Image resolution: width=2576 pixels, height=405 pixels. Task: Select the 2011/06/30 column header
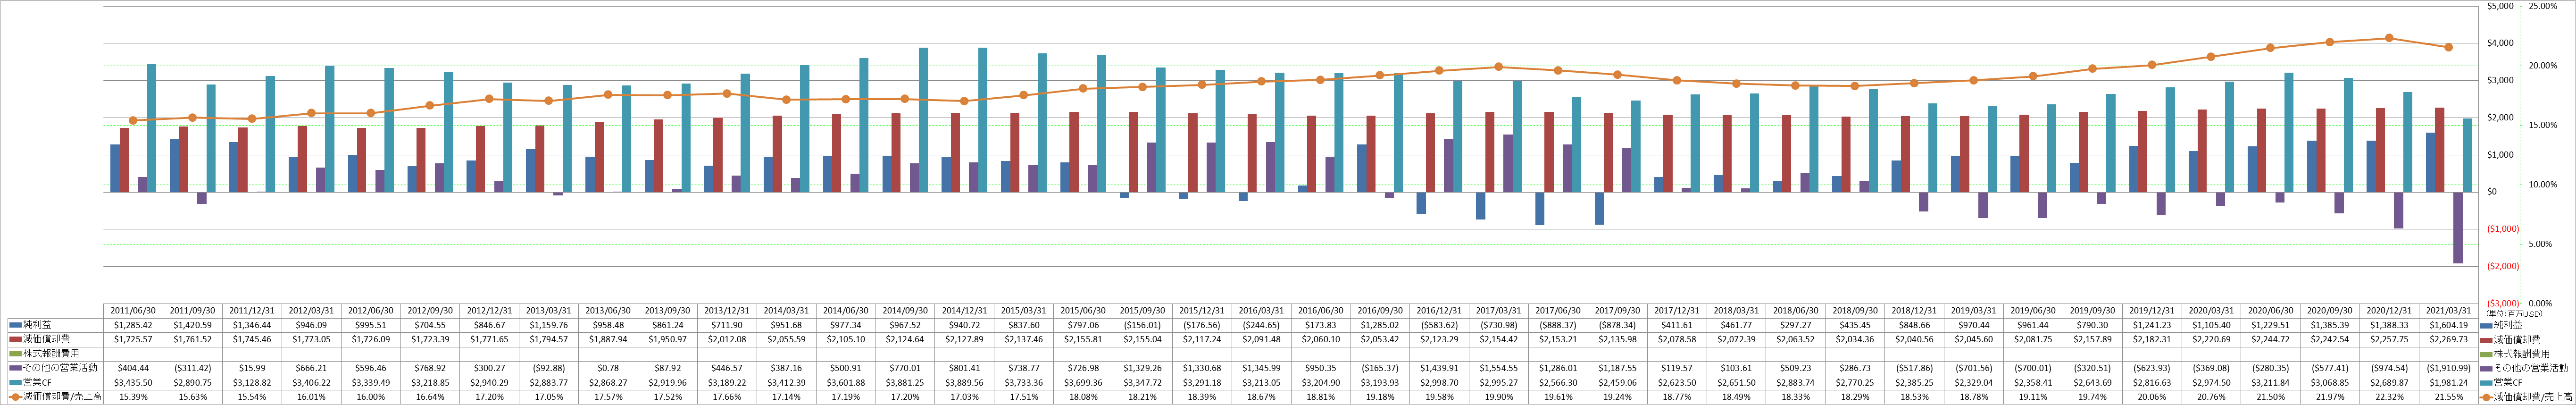[x=133, y=311]
